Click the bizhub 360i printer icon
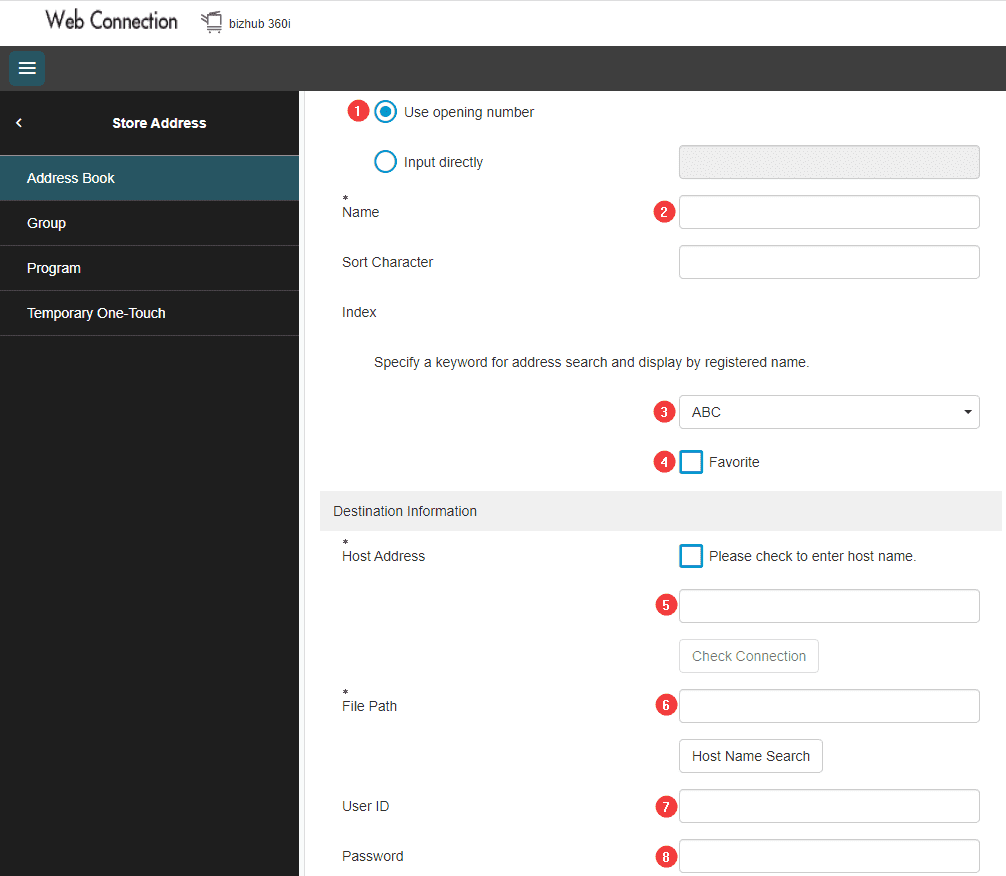Screen dimensions: 1006x876 pos(211,22)
